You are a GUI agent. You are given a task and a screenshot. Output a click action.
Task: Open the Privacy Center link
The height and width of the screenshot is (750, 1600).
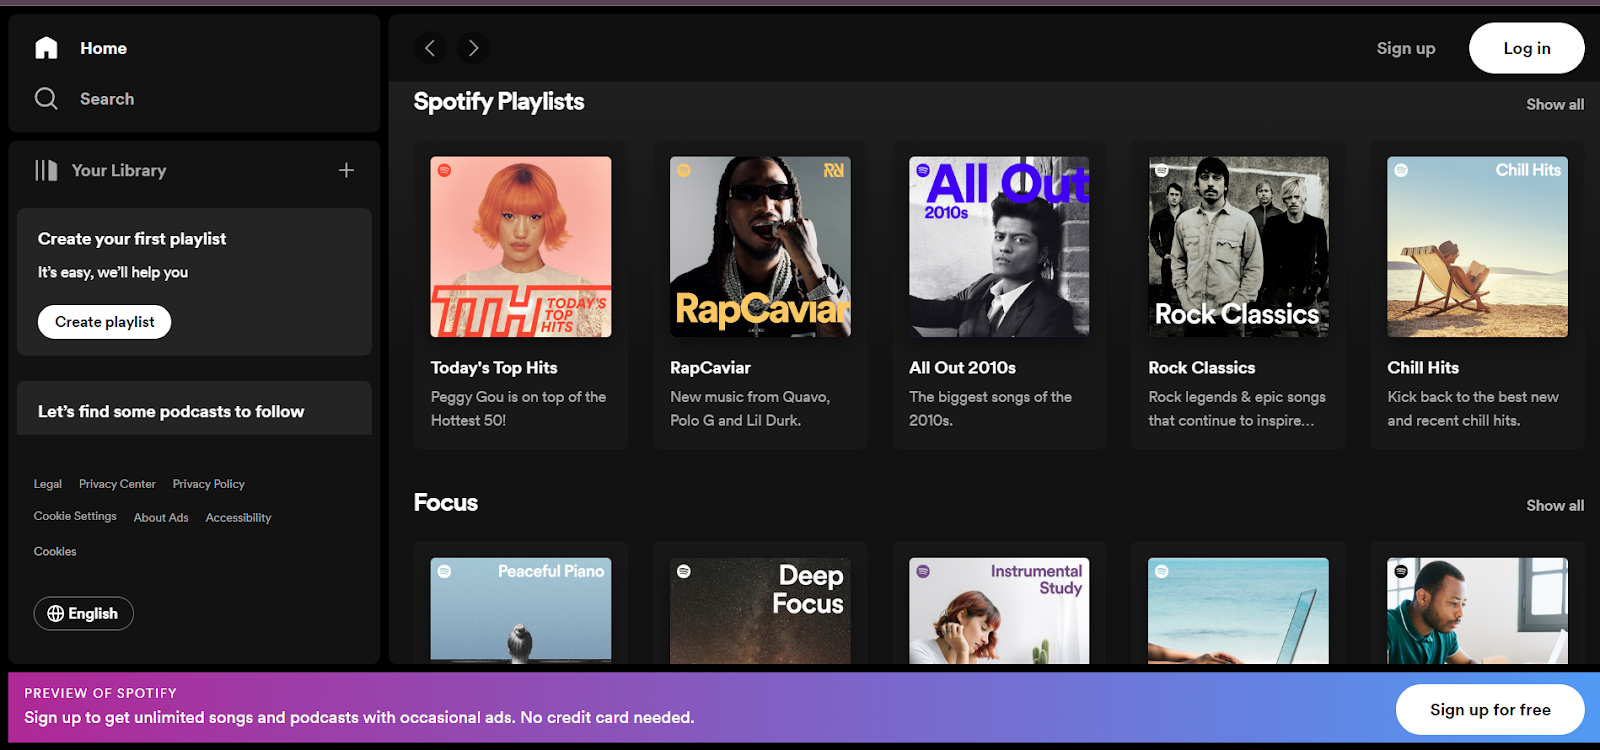[x=117, y=484]
